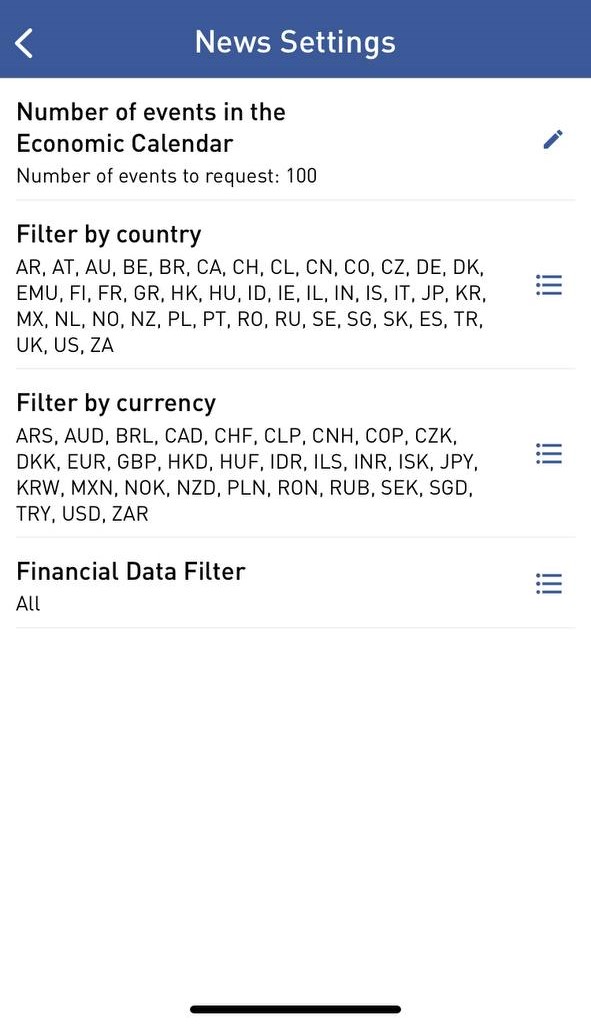This screenshot has width=591, height=1026.
Task: Tap the currency line beginning with KRW
Action: (245, 488)
